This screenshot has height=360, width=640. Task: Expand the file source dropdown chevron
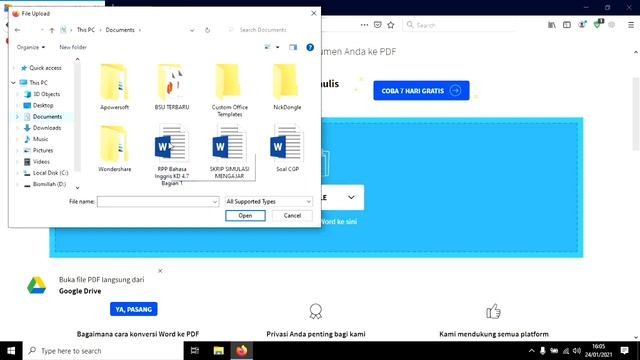pos(351,198)
